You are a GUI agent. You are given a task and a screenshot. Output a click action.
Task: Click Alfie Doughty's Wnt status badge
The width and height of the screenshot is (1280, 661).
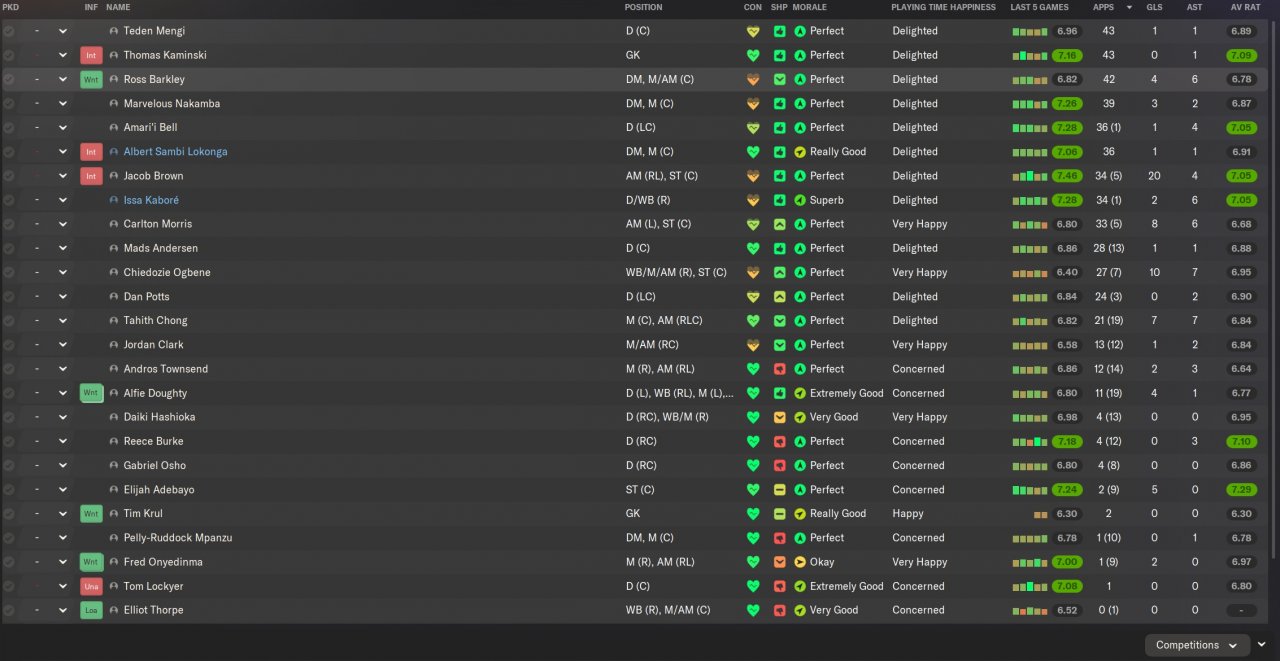tap(91, 393)
